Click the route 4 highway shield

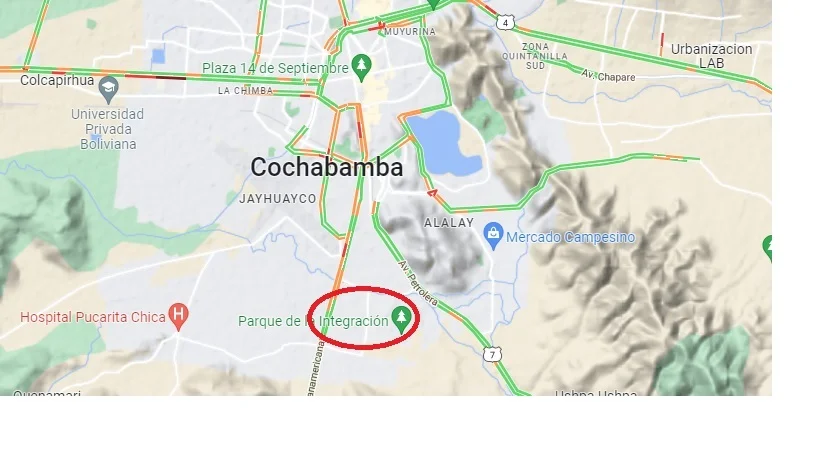[505, 23]
